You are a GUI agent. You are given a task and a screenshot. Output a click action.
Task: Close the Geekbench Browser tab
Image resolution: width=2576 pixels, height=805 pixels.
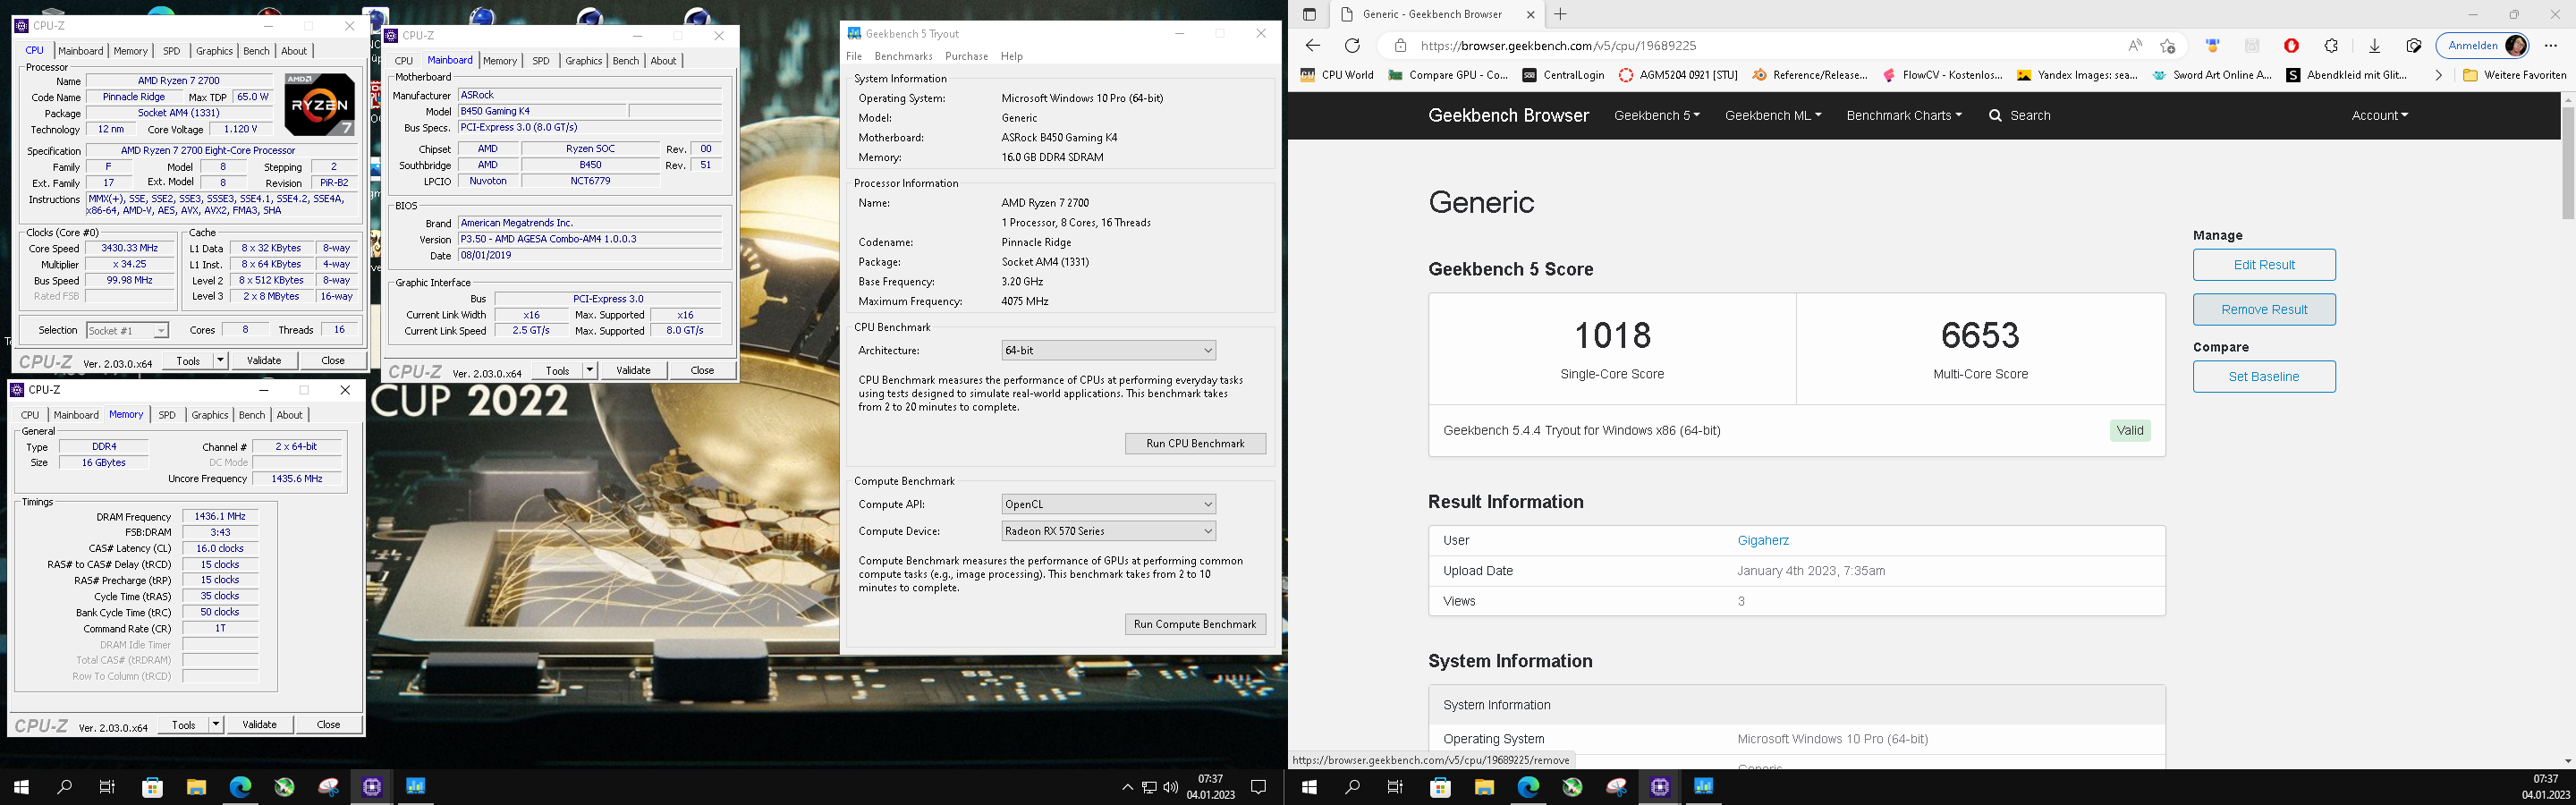point(1530,14)
